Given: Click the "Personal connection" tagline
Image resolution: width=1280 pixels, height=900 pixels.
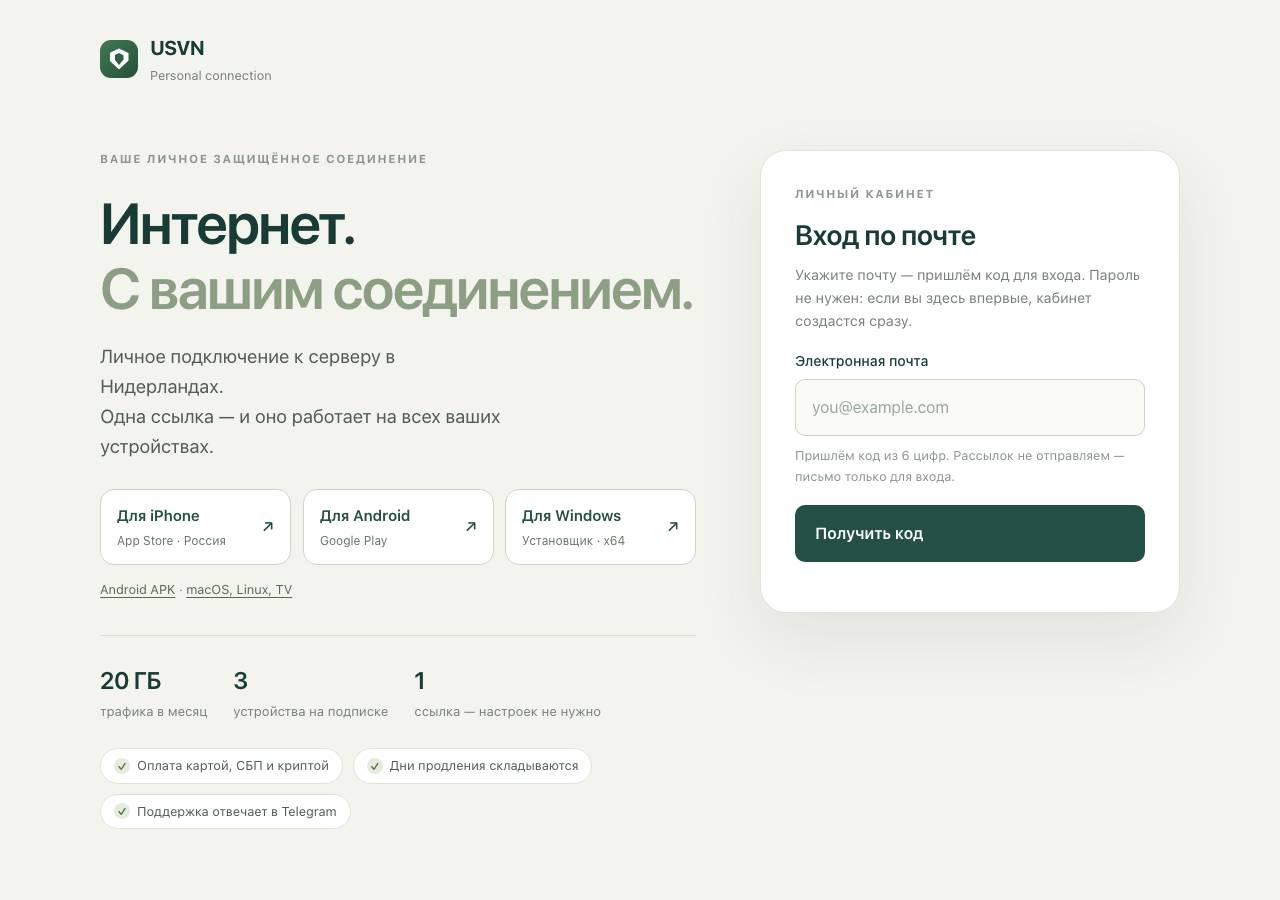Looking at the screenshot, I should (210, 76).
